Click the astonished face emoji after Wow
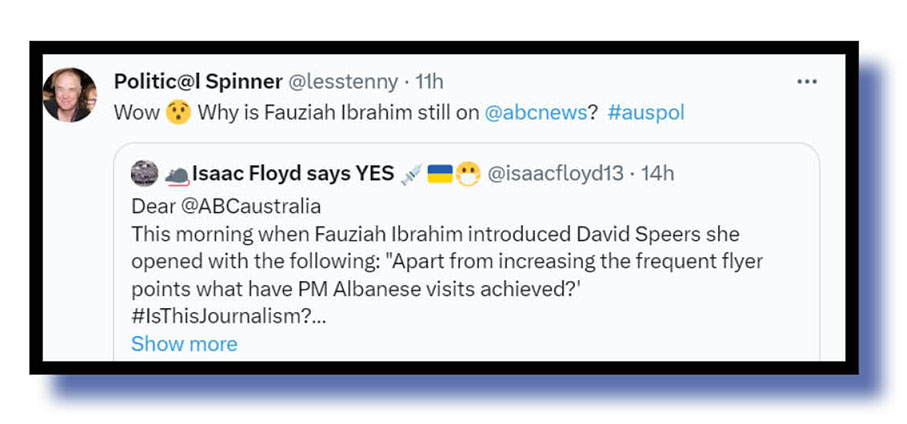Screen dimensions: 907x424 coord(178,112)
